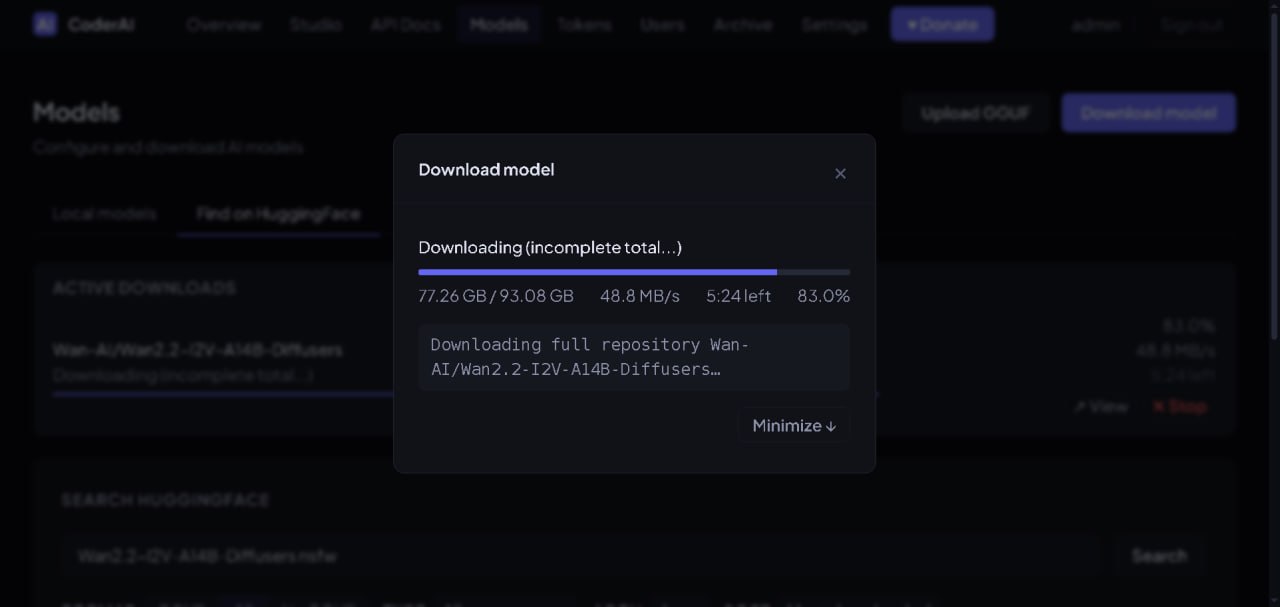Switch to Local models tab
This screenshot has height=607, width=1280.
104,214
